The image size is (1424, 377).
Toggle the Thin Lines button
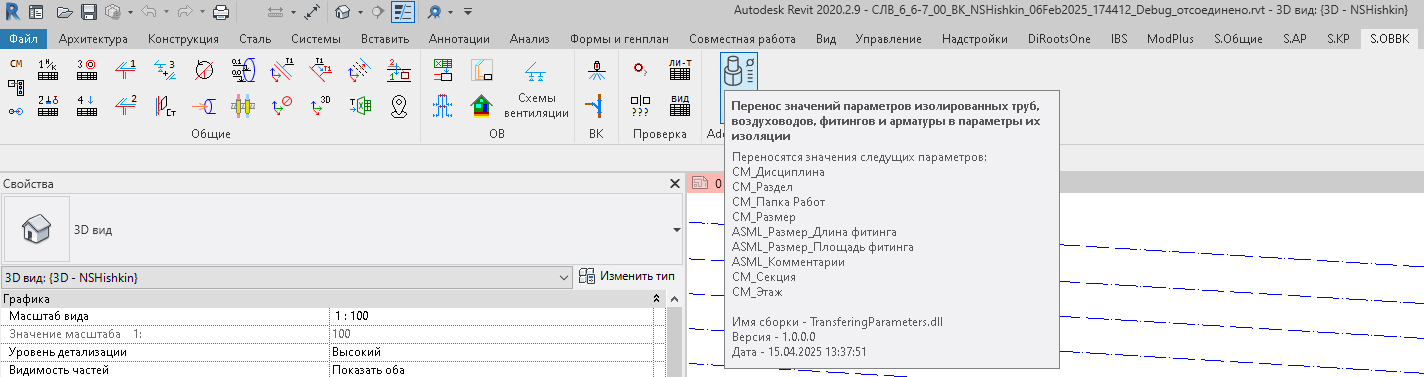pyautogui.click(x=403, y=13)
